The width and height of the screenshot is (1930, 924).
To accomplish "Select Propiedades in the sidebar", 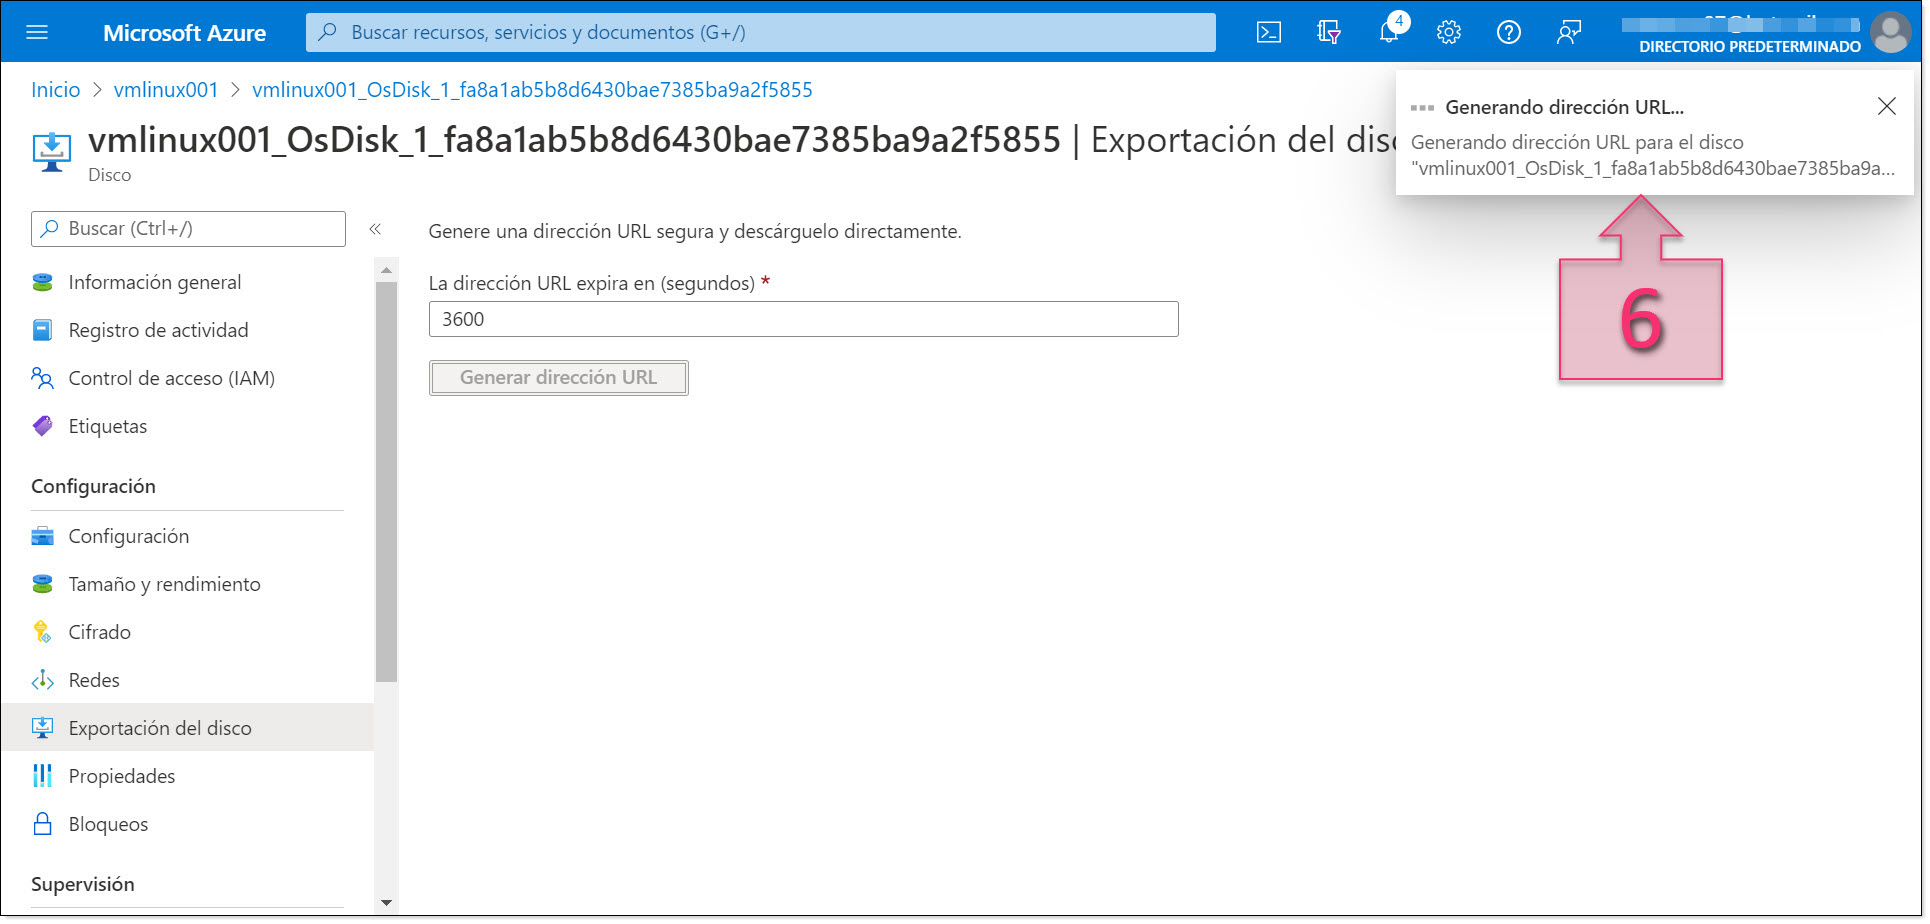I will pos(120,775).
